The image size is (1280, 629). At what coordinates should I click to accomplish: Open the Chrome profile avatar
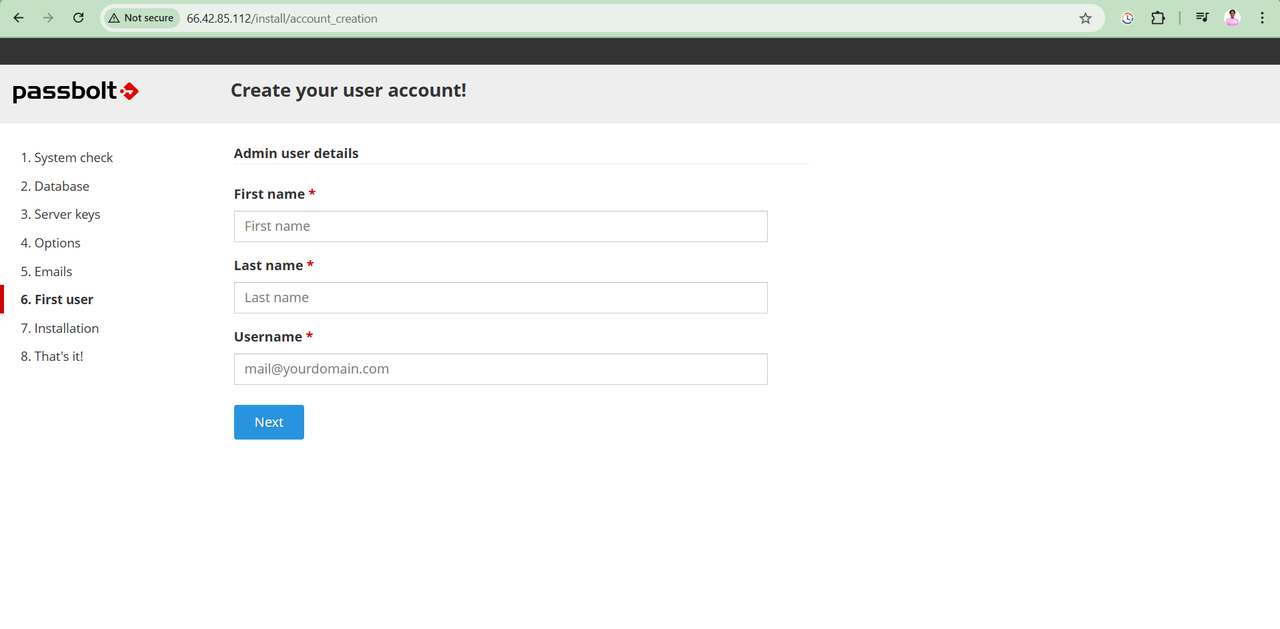pyautogui.click(x=1232, y=18)
